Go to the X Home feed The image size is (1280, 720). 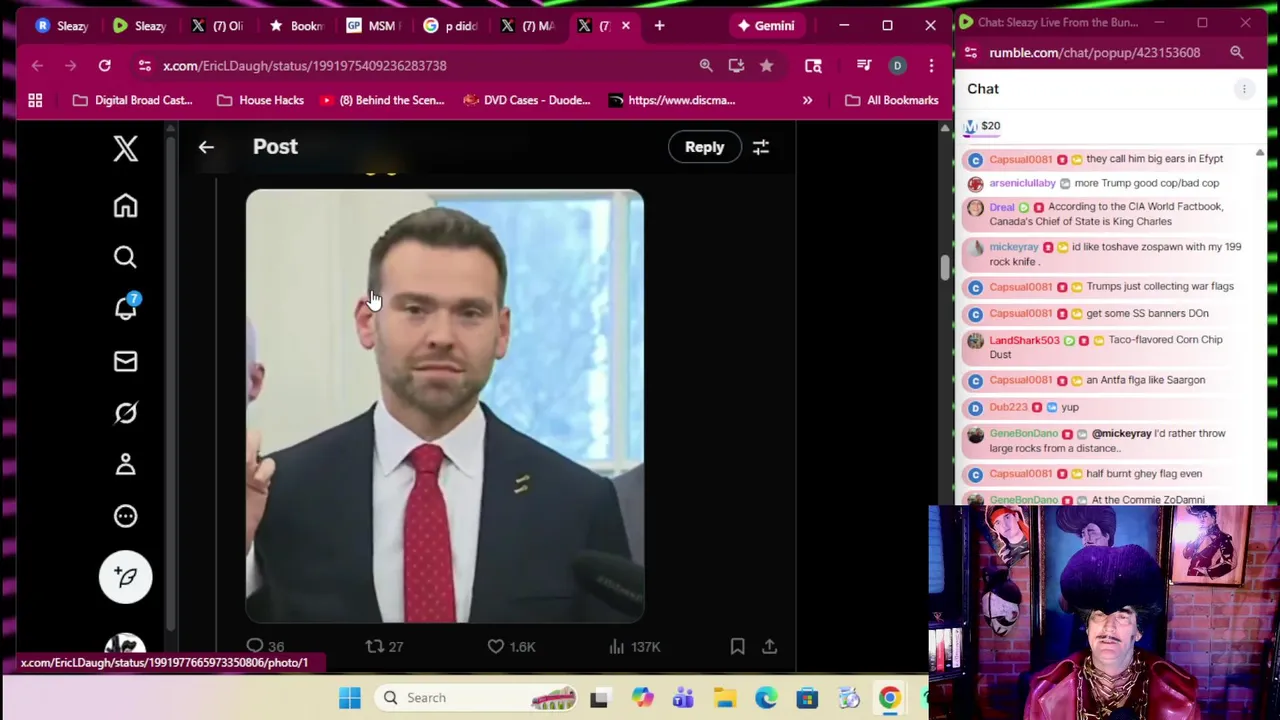coord(125,206)
